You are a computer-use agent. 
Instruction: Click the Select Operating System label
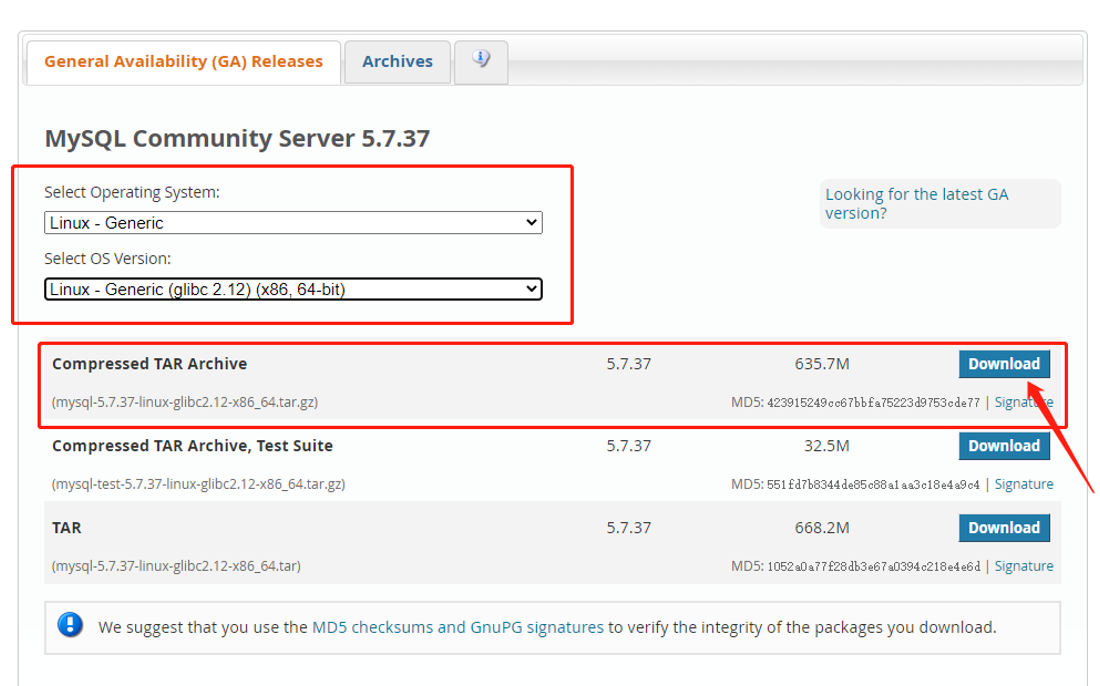tap(132, 192)
